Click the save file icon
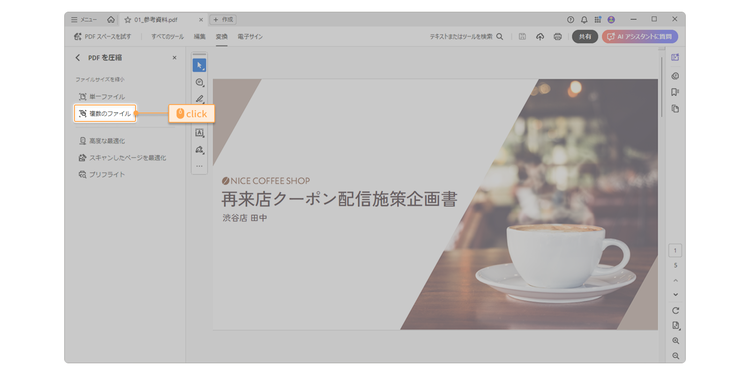Image resolution: width=750 pixels, height=375 pixels. pos(522,36)
